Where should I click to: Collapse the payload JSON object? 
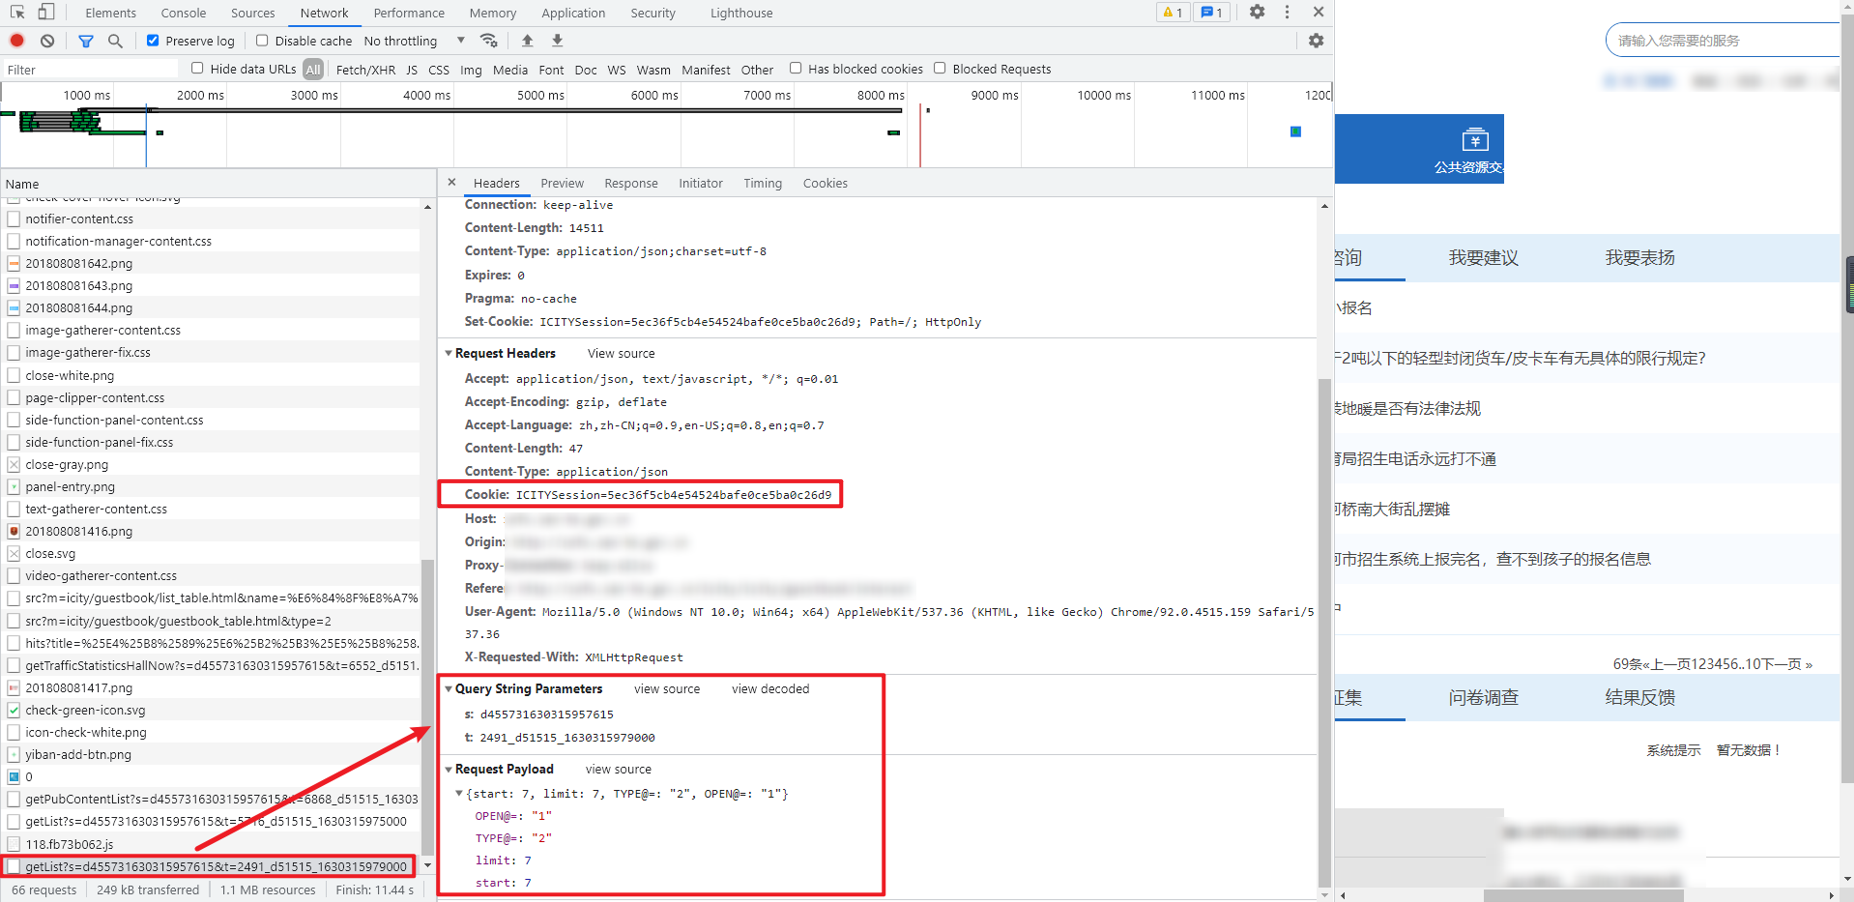click(459, 794)
